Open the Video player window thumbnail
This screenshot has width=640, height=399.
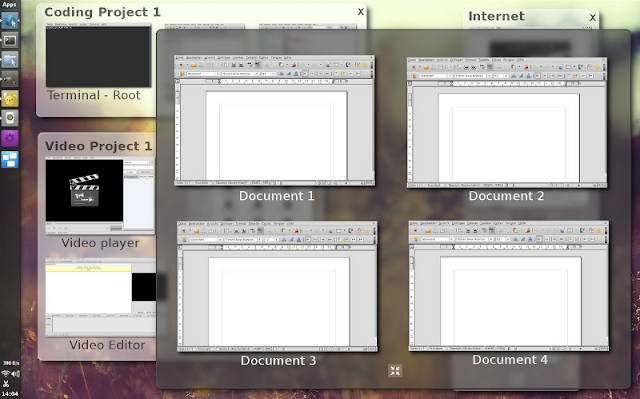point(100,196)
